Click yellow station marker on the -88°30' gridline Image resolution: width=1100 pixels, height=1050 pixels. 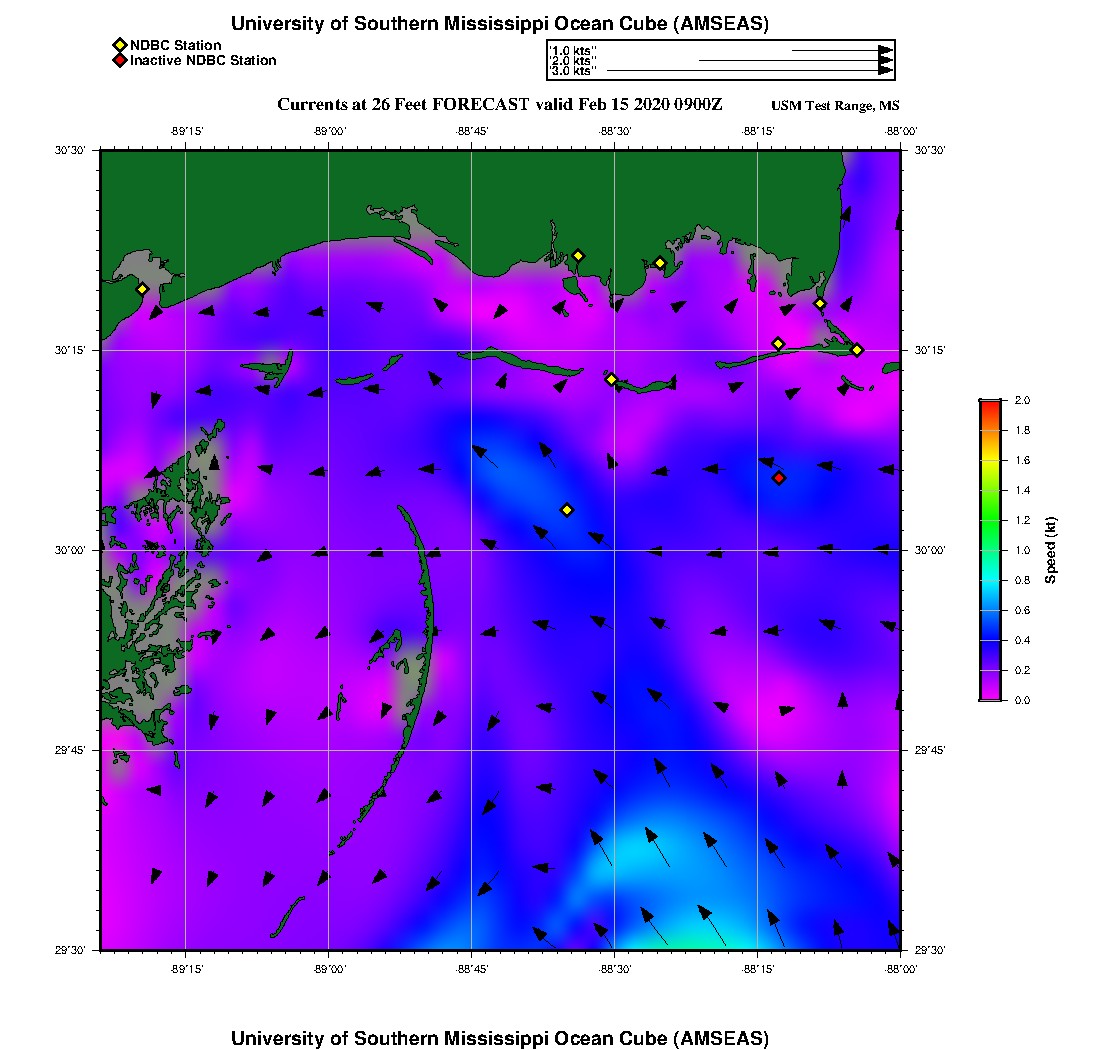point(611,379)
